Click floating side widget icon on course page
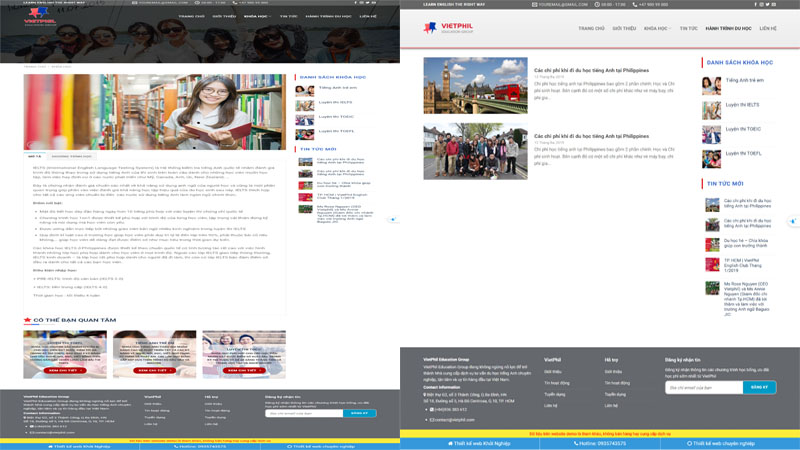Image resolution: width=800 pixels, height=450 pixels. point(392,219)
